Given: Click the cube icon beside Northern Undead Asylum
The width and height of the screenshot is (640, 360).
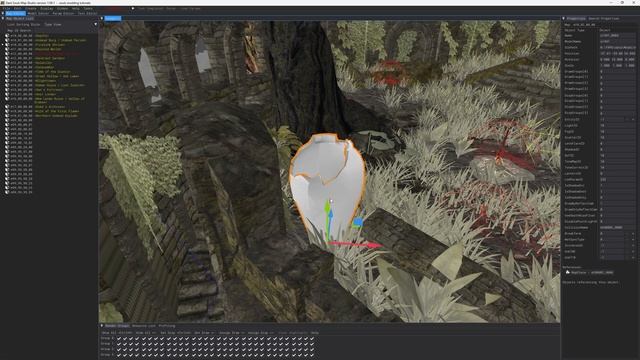Looking at the screenshot, I should tap(7, 116).
